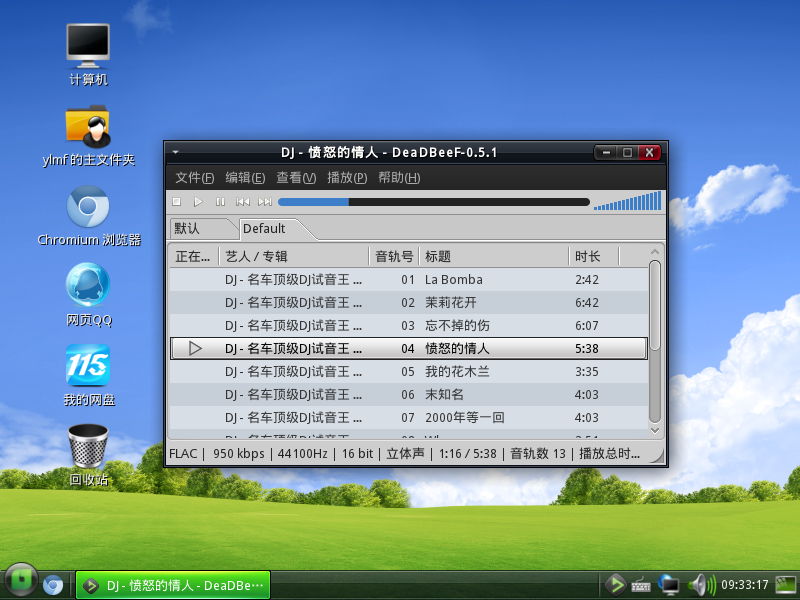Toggle pause on the current song
Screen dimensions: 800x600
[219, 201]
